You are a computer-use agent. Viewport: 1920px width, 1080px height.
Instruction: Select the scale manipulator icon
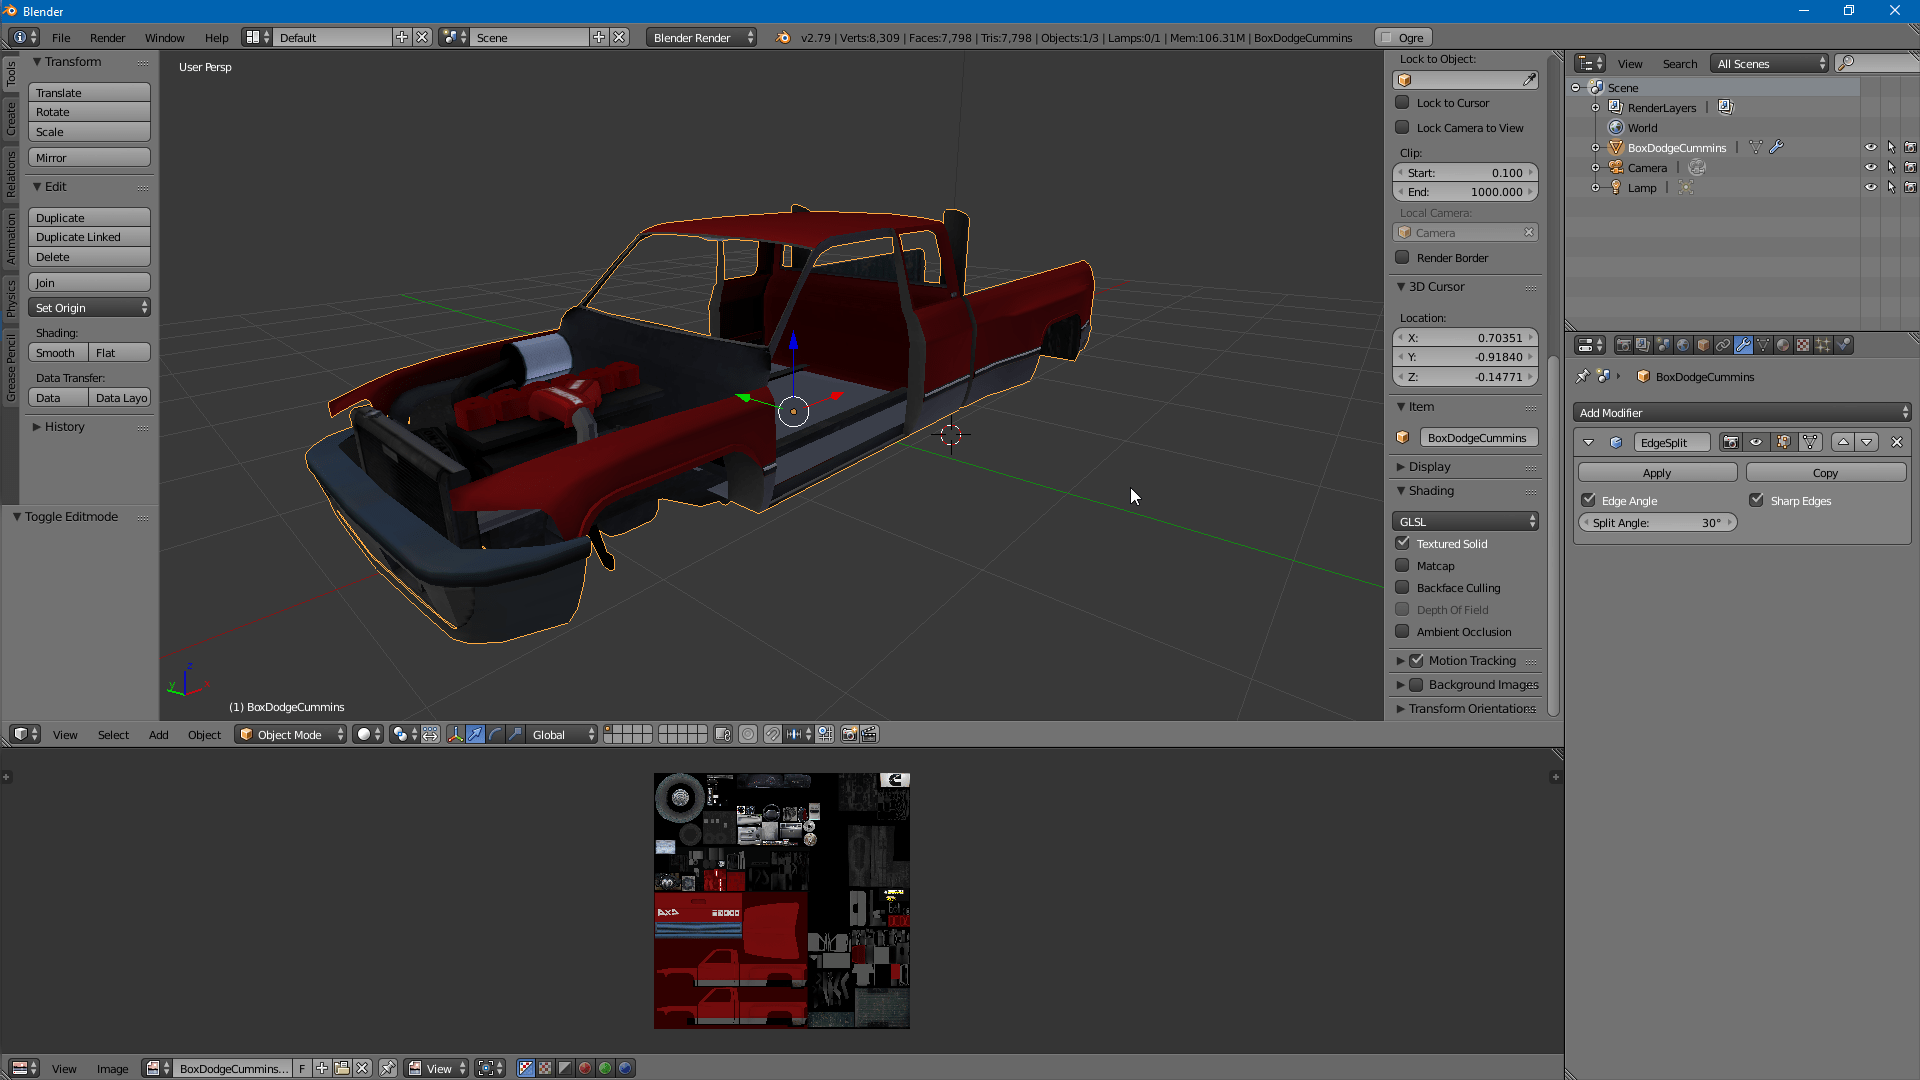point(515,735)
